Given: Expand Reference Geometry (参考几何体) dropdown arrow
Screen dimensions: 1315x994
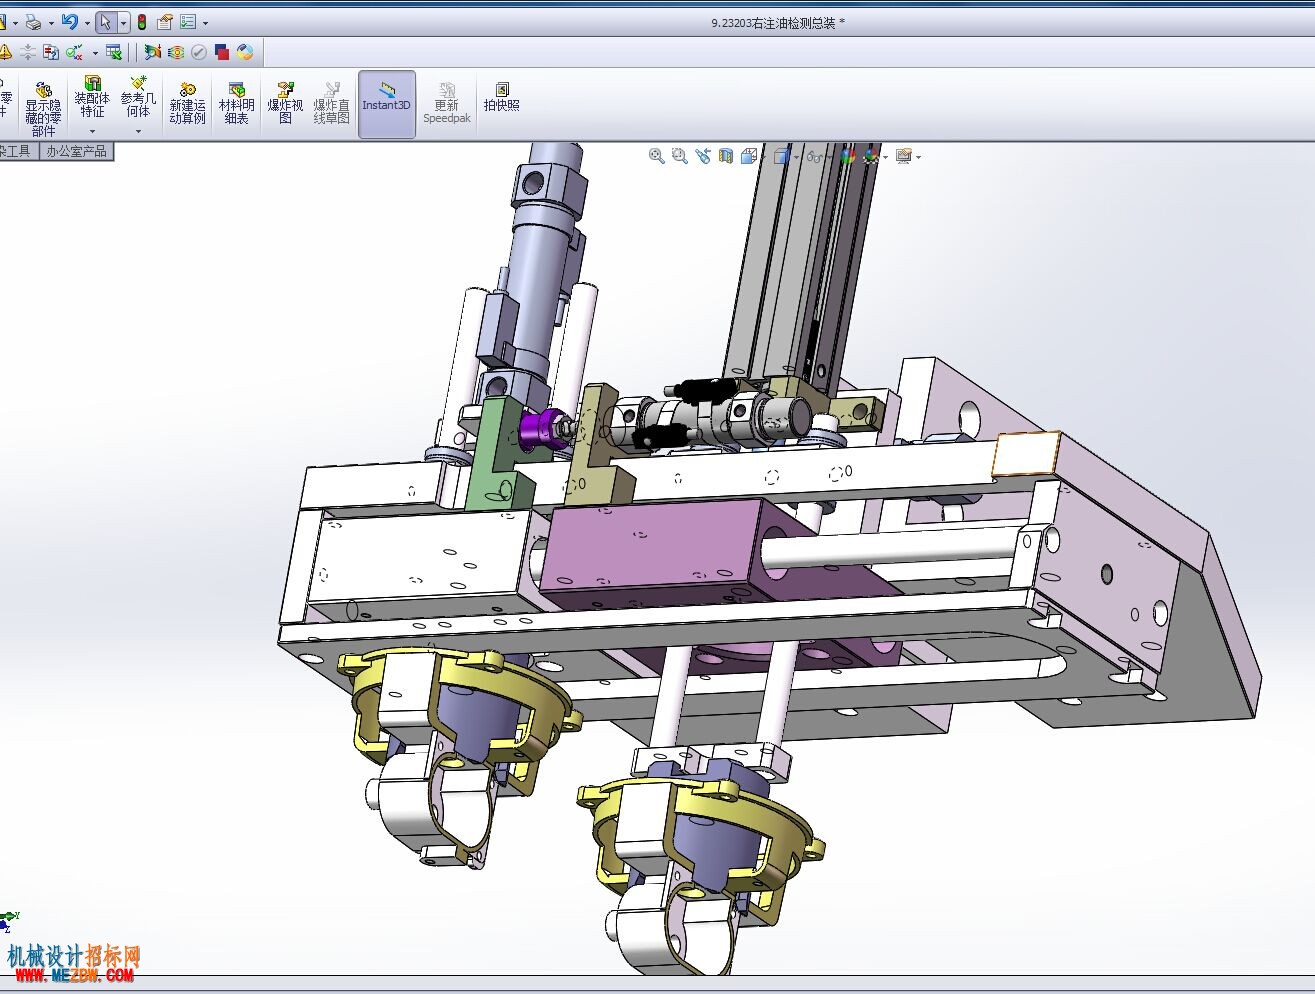Looking at the screenshot, I should 138,131.
